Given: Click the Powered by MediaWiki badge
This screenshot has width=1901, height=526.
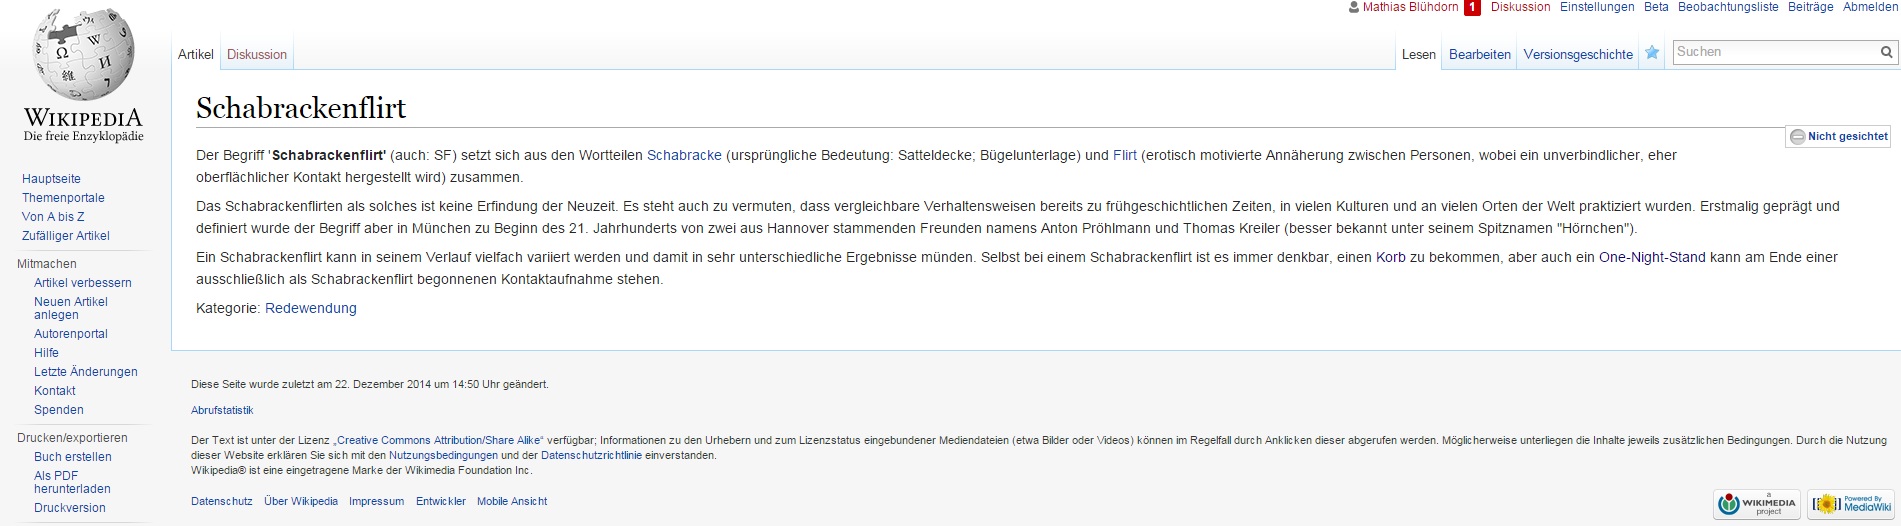Looking at the screenshot, I should coord(1852,504).
